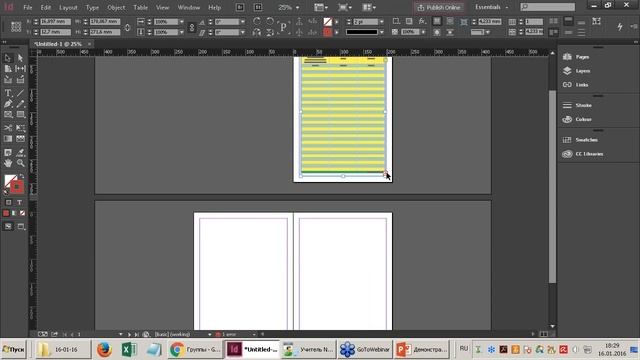Select the Direct Selection tool
Viewport: 640px width, 360px height.
pos(20,58)
